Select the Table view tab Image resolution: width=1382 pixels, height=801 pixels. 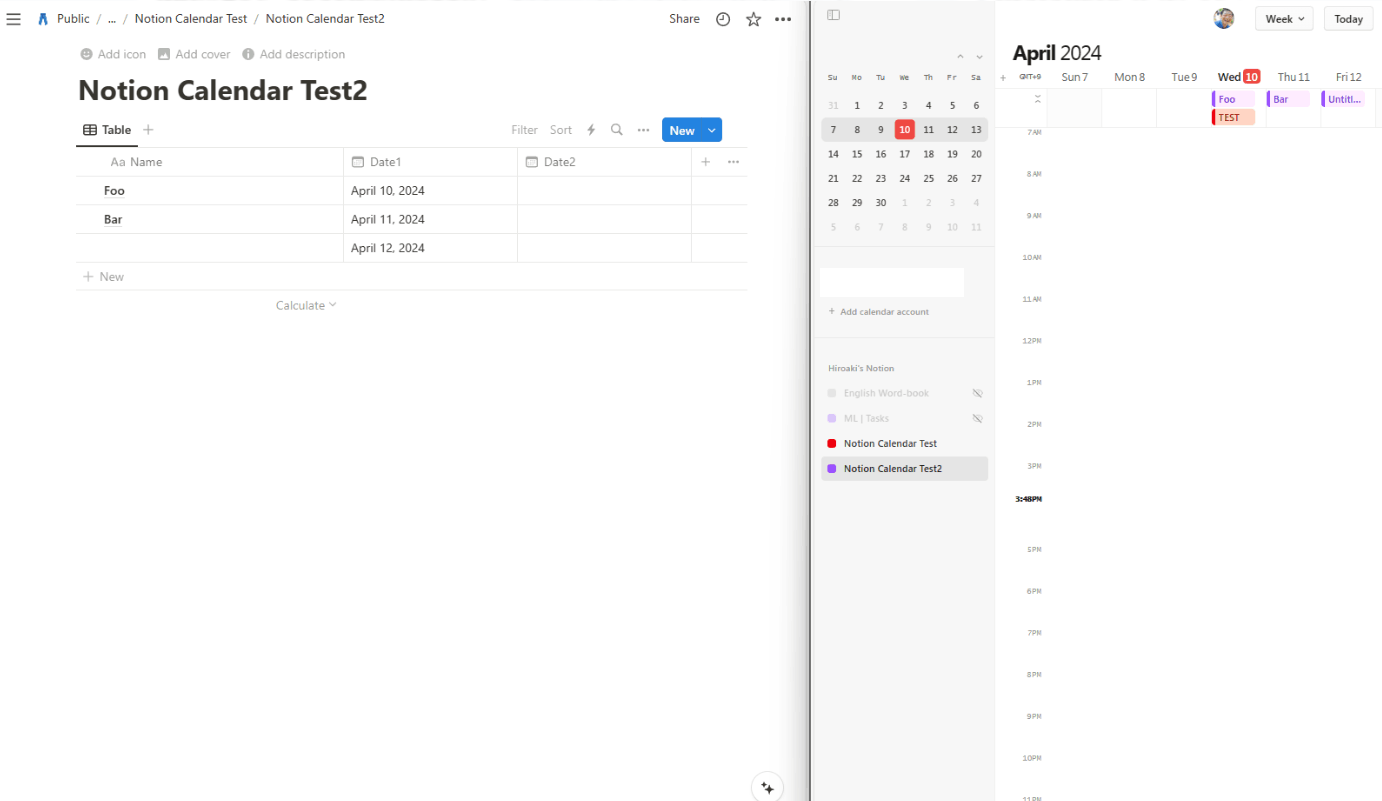click(x=107, y=130)
